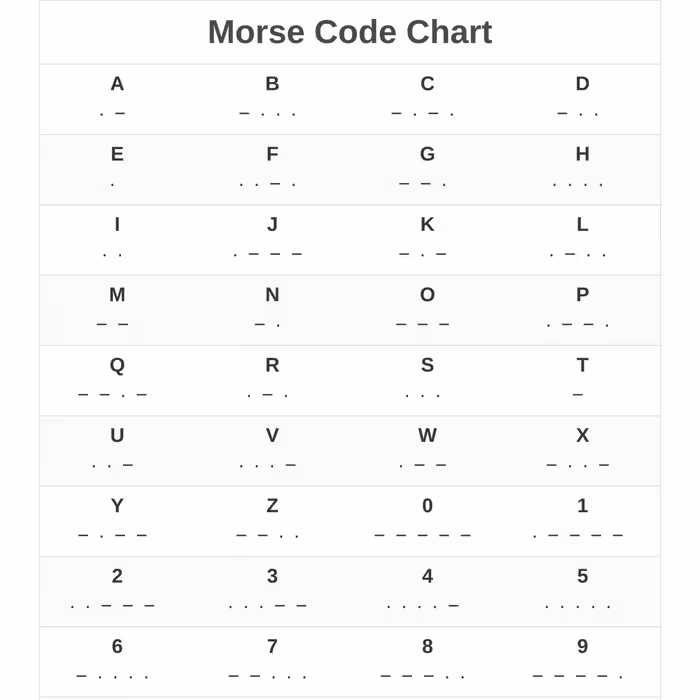Select the digit 0 cell

[x=427, y=520]
